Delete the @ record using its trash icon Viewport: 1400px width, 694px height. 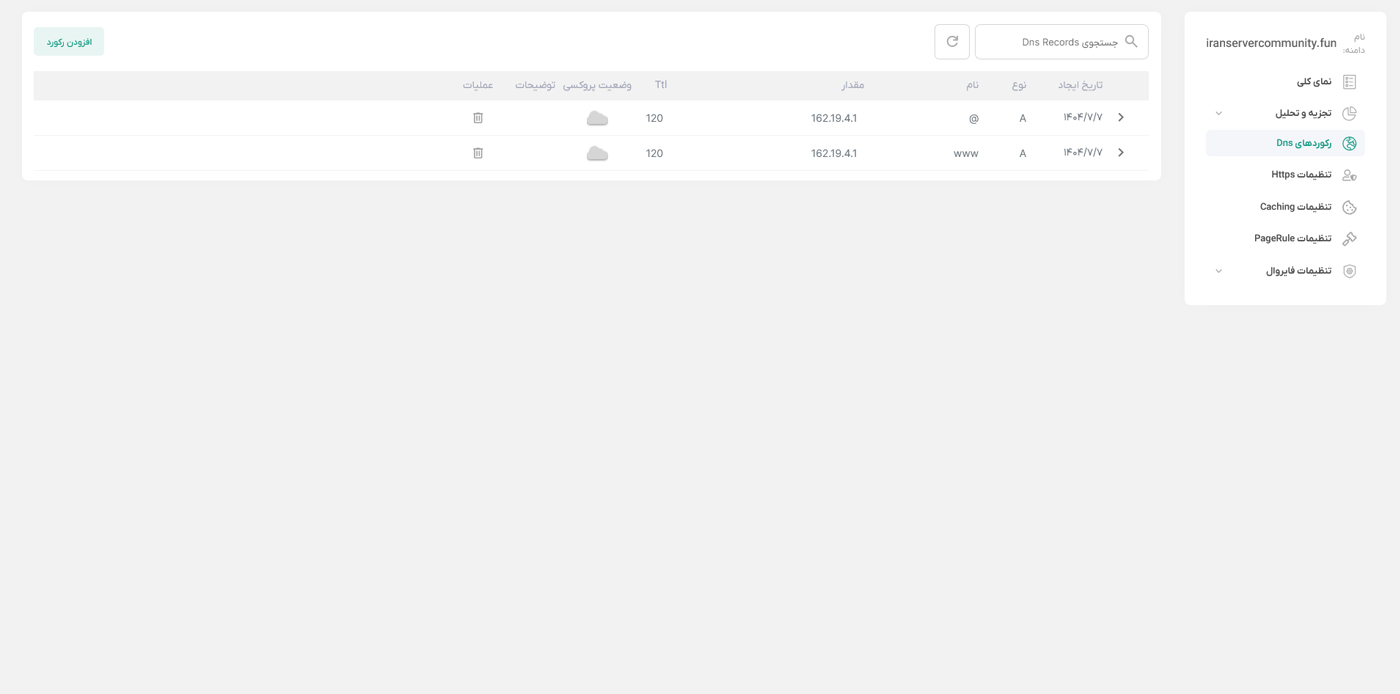[x=478, y=117]
